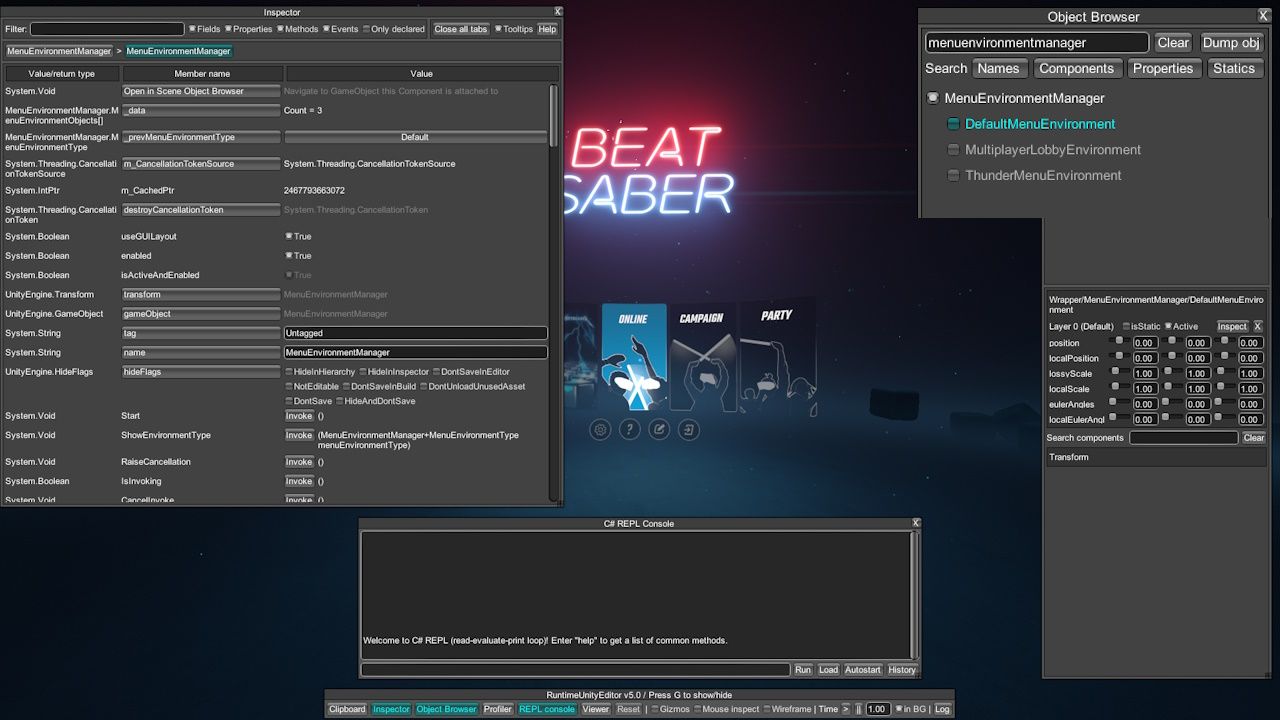Click the exit game door icon
This screenshot has height=720, width=1280.
(x=689, y=430)
